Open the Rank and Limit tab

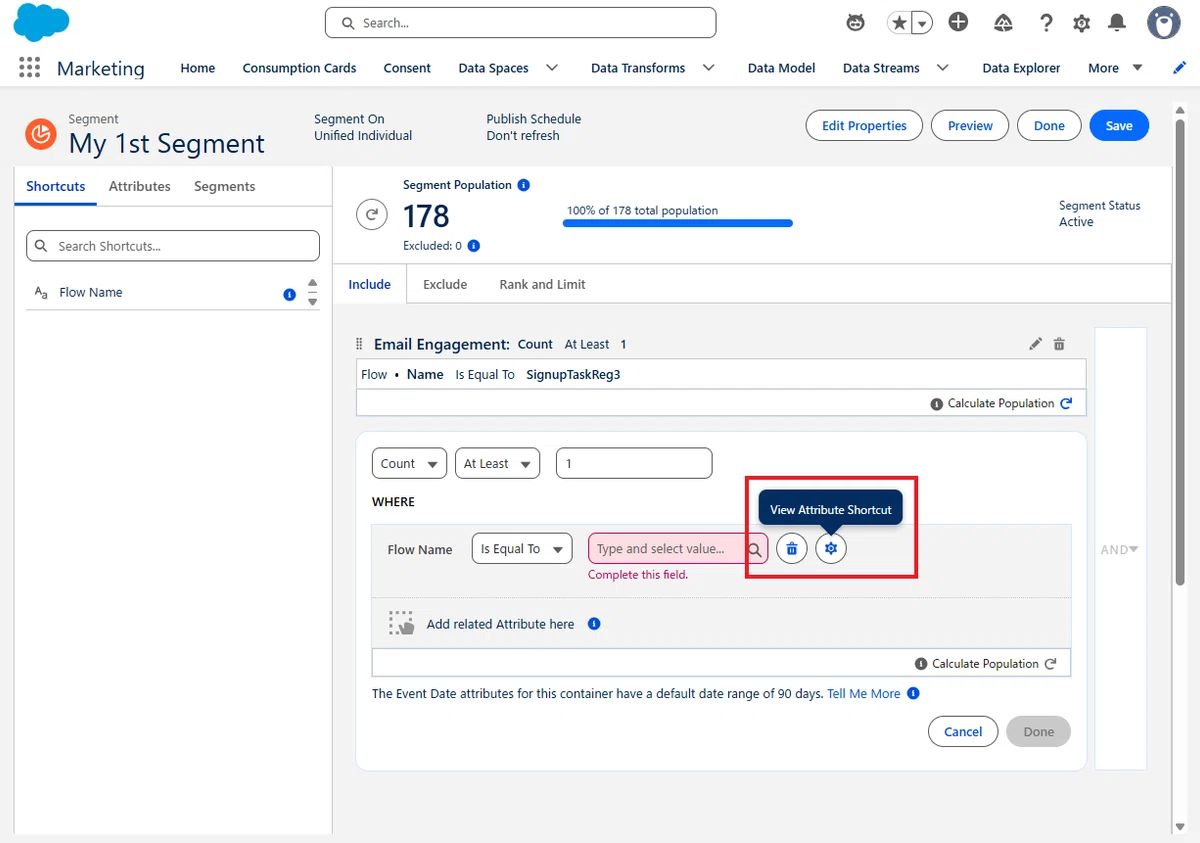coord(542,284)
